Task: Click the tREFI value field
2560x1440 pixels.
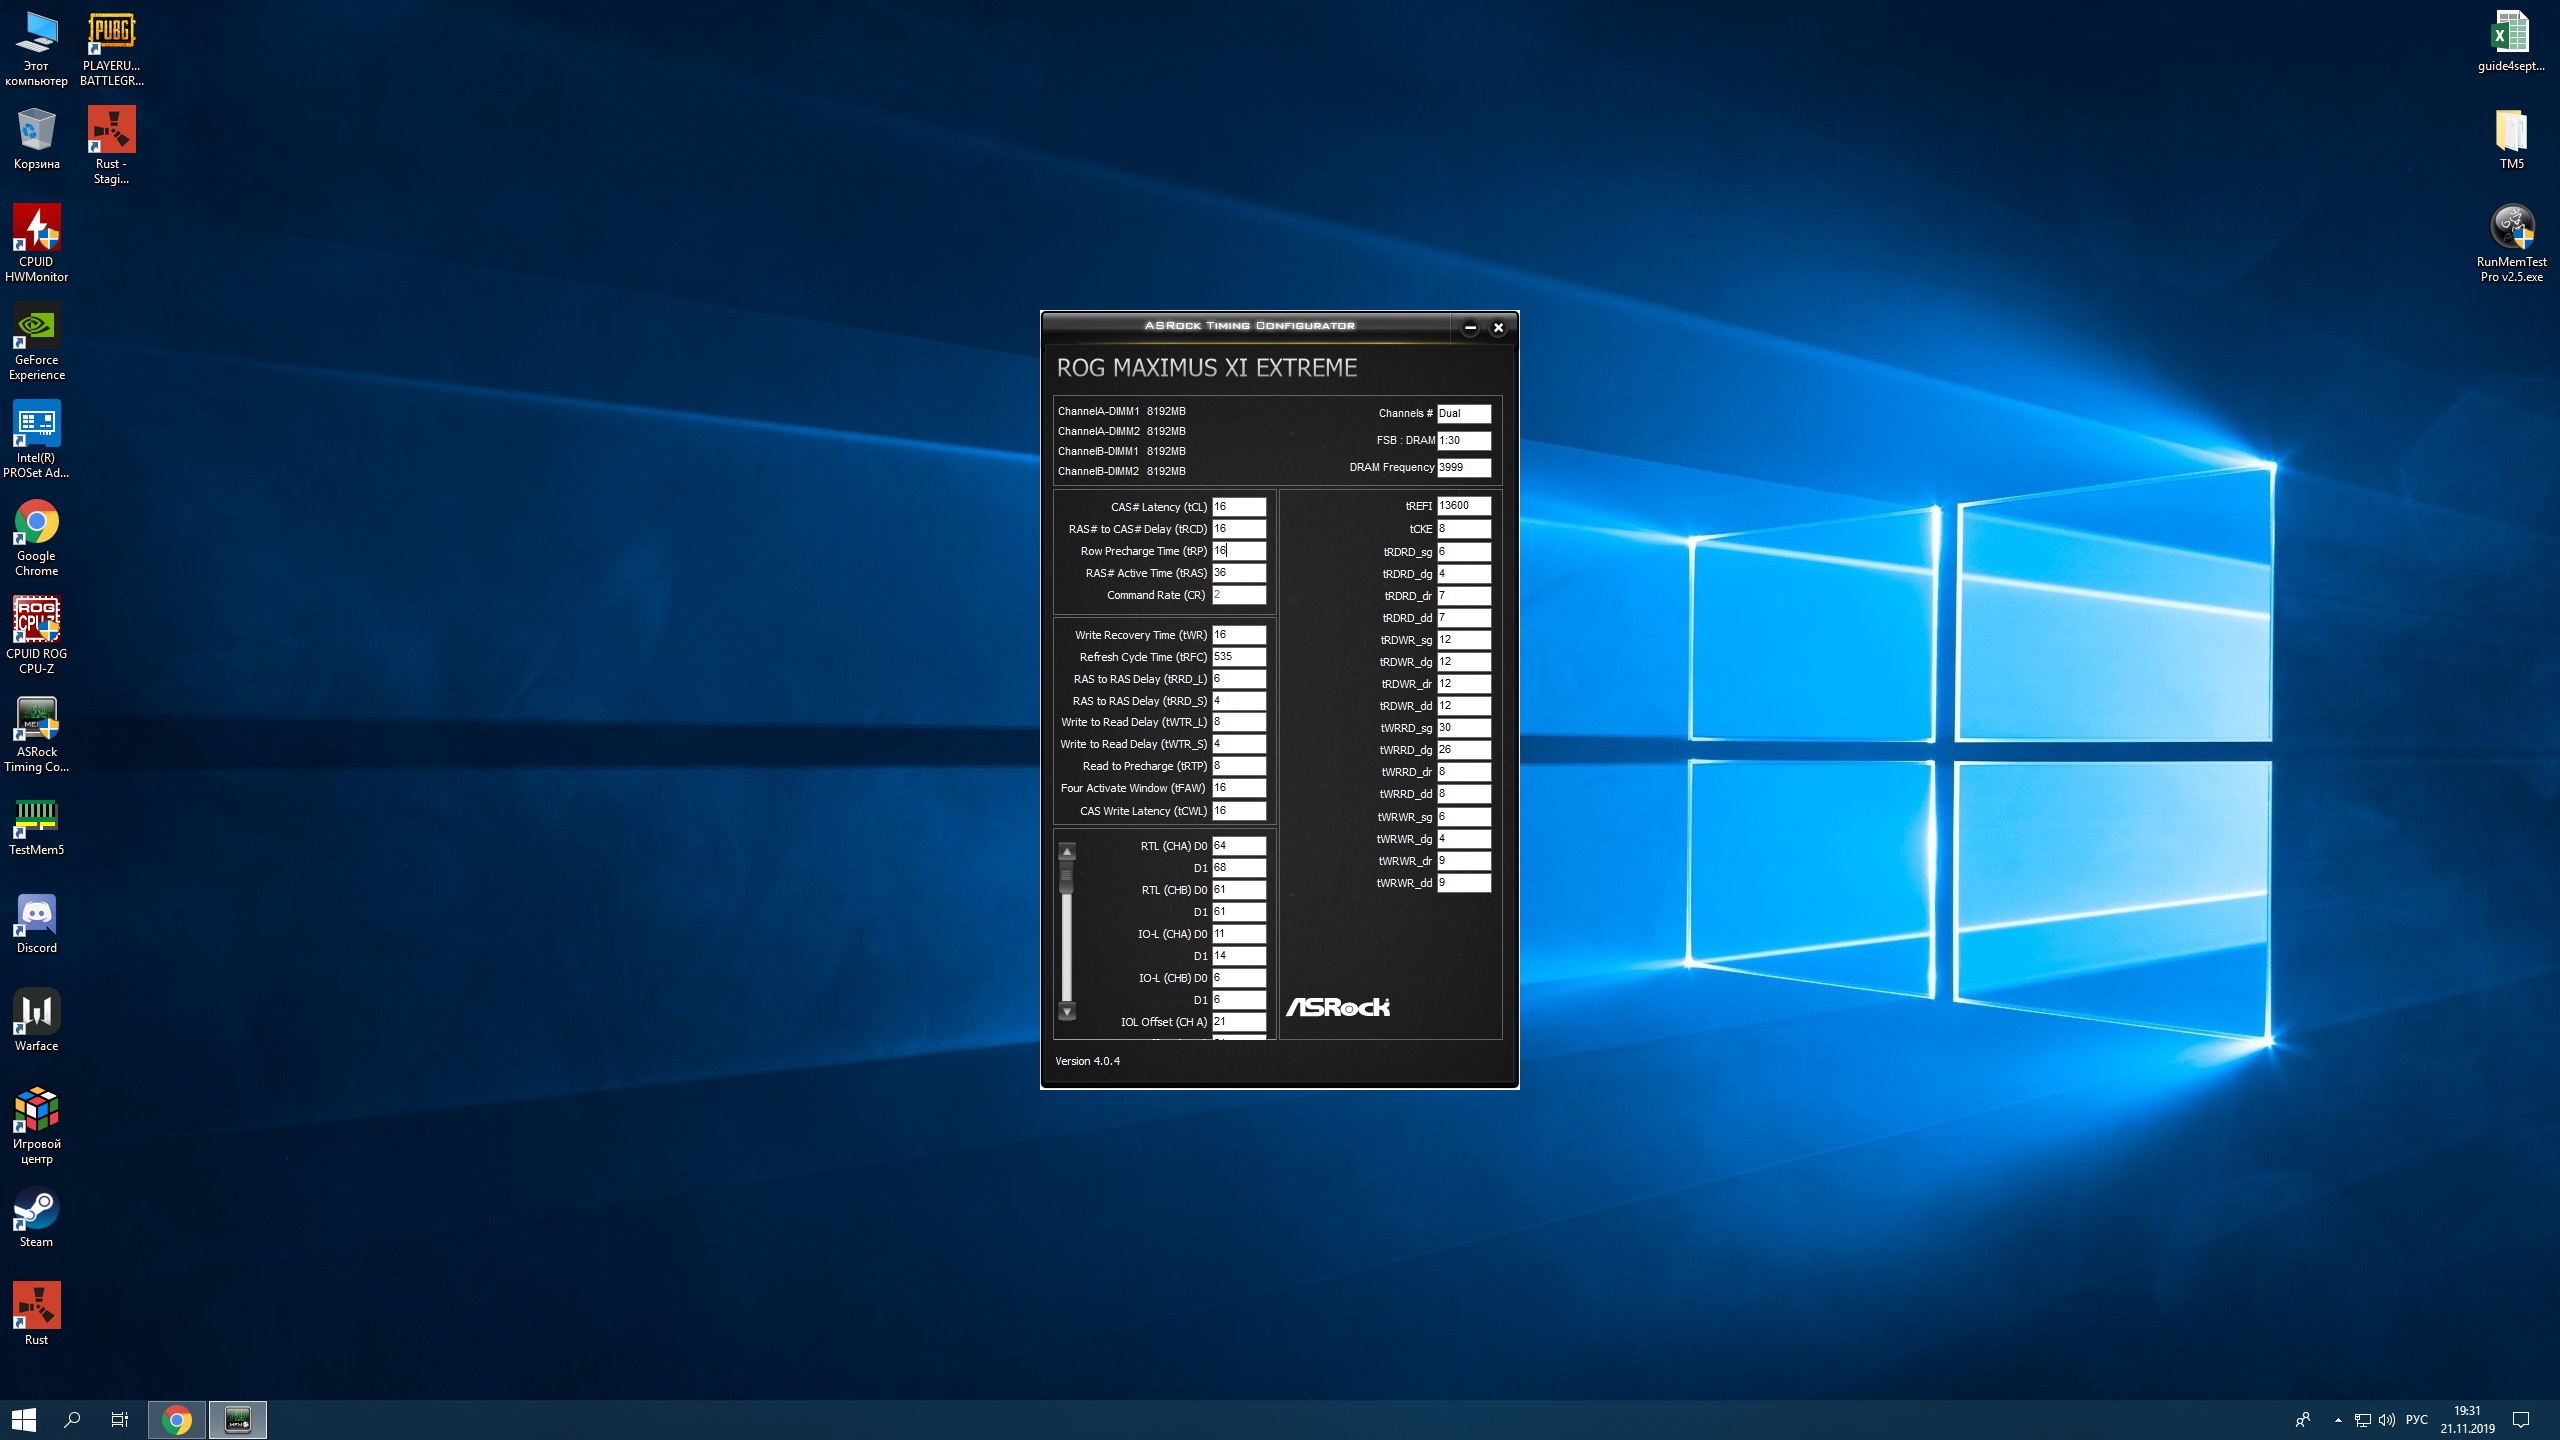Action: [1463, 506]
